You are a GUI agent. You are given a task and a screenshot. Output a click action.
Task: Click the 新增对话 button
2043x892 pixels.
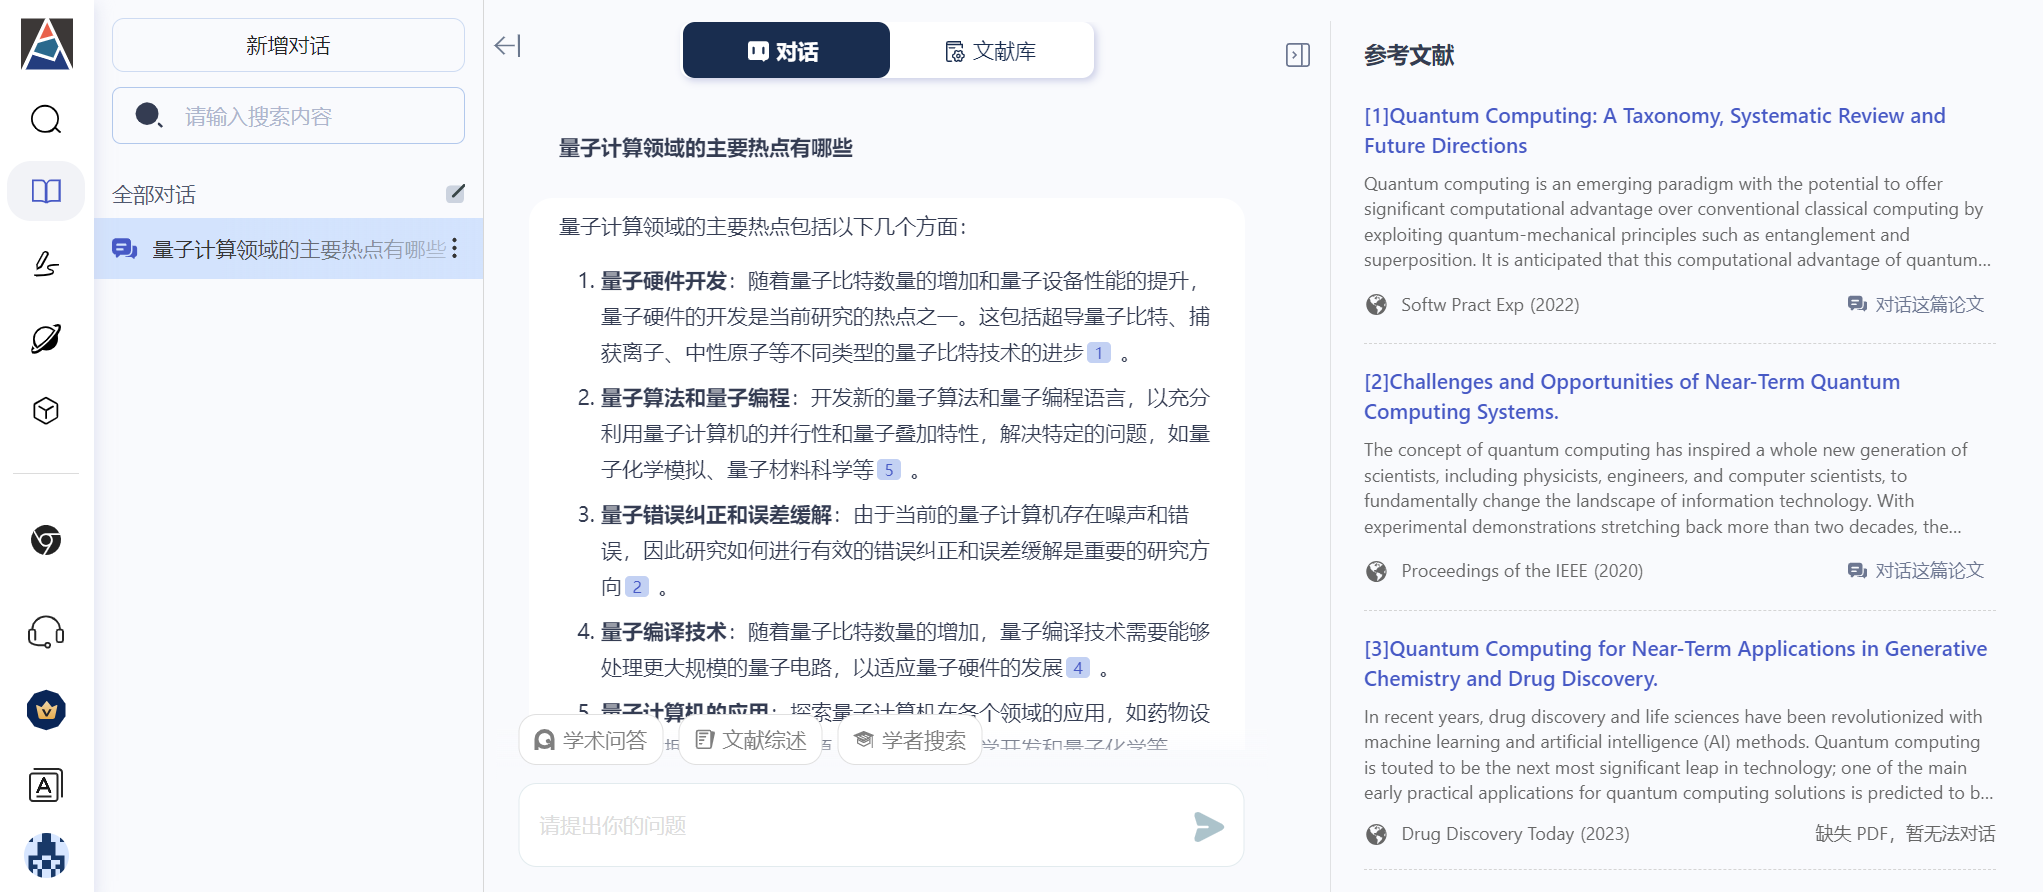[288, 45]
